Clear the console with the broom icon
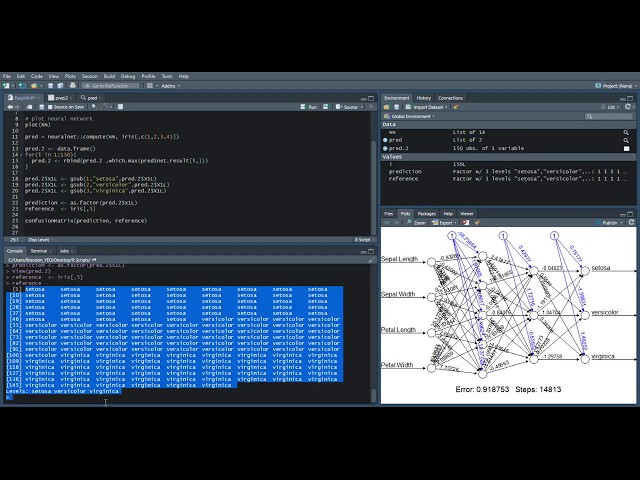 pos(371,260)
